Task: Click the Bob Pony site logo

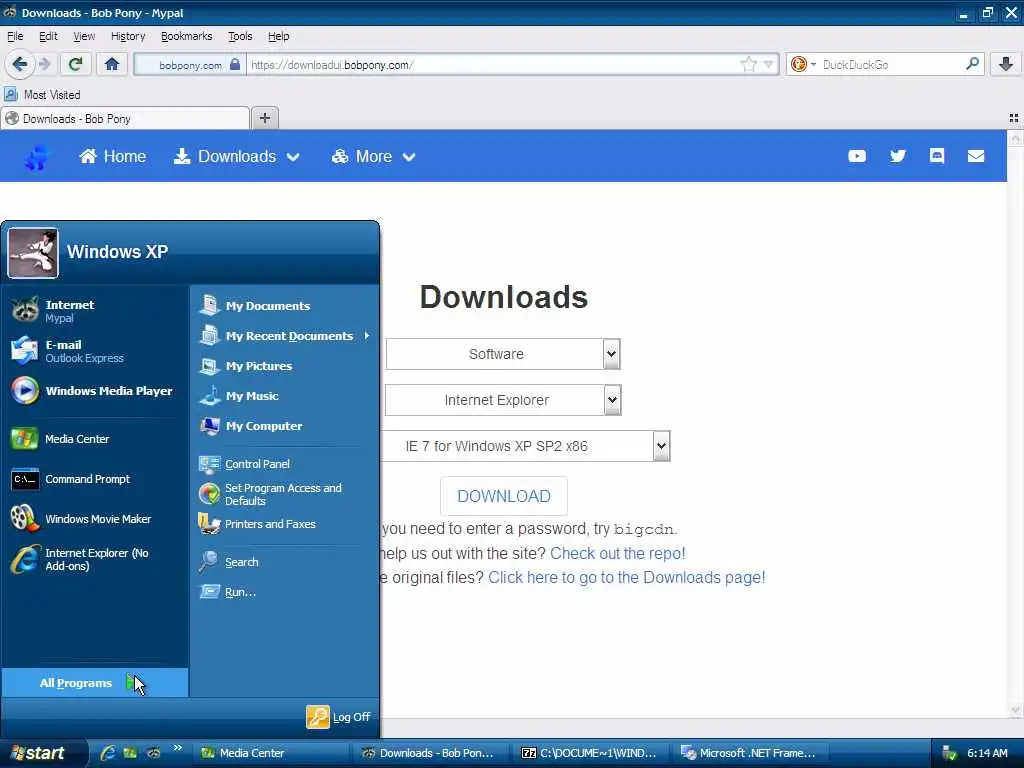Action: point(37,157)
